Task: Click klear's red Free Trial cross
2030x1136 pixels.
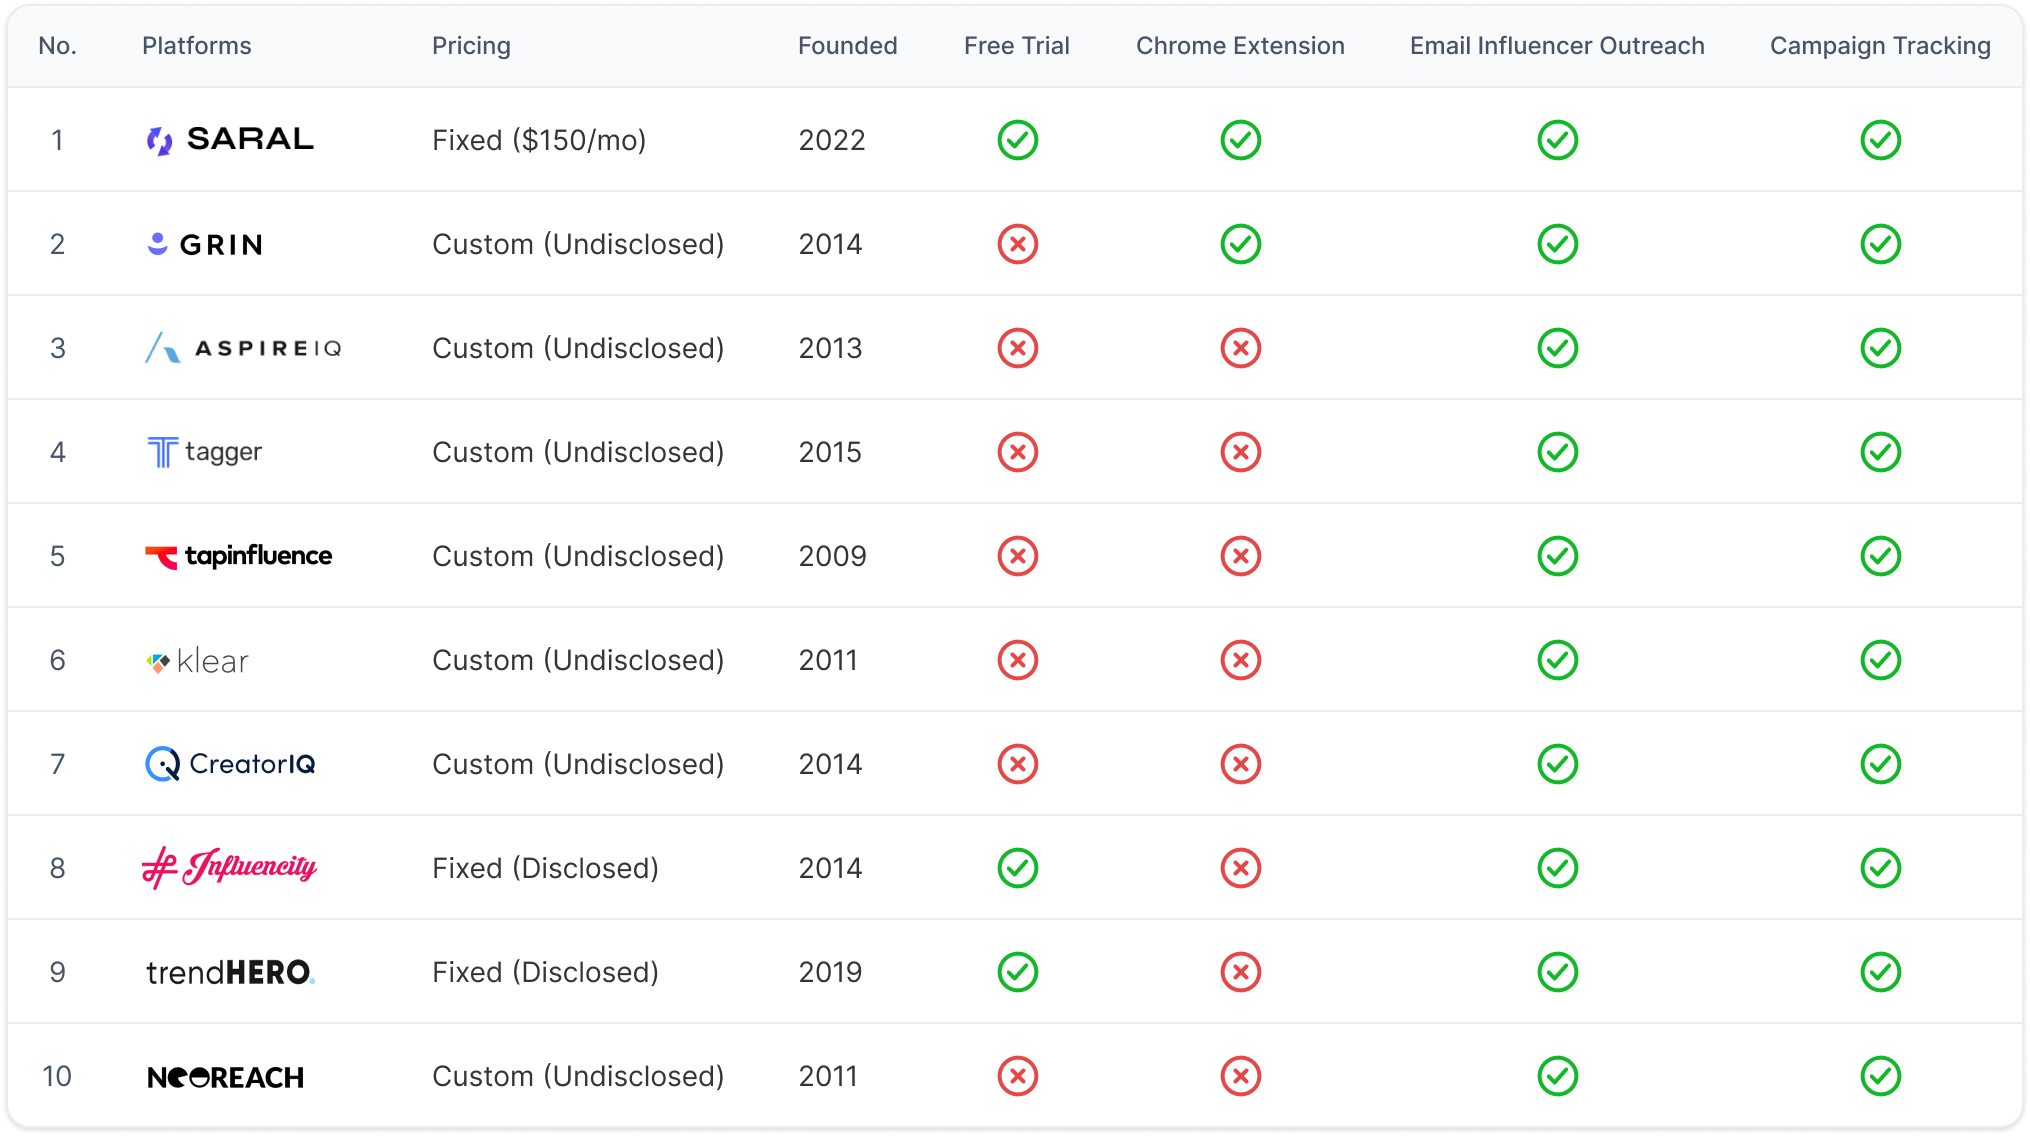Action: tap(1018, 660)
